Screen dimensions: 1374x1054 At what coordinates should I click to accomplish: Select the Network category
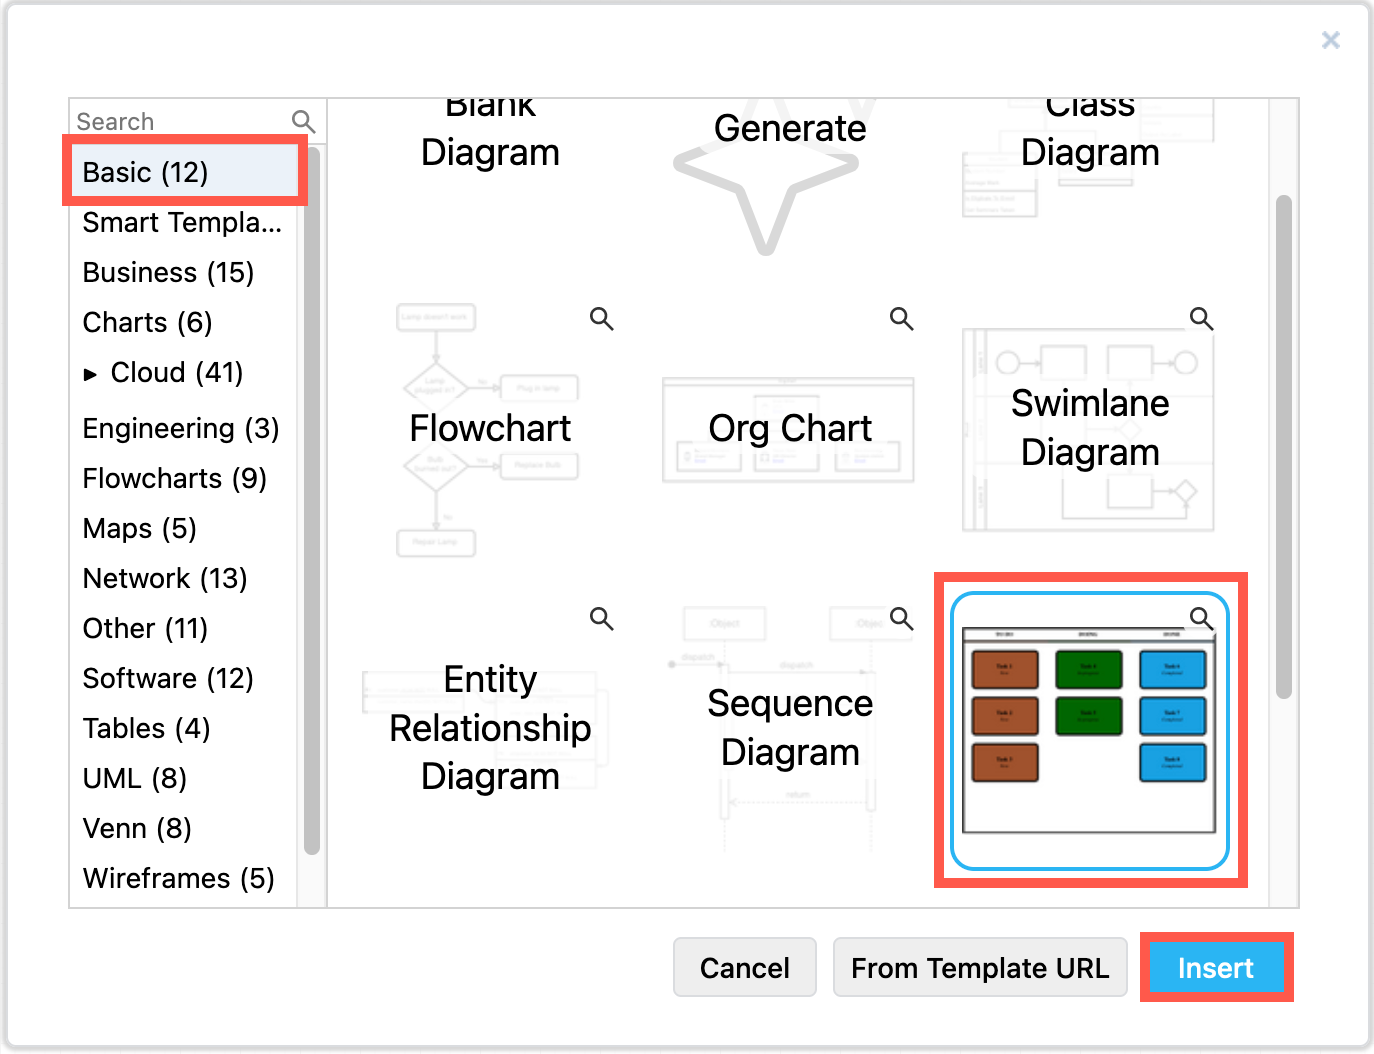[164, 578]
